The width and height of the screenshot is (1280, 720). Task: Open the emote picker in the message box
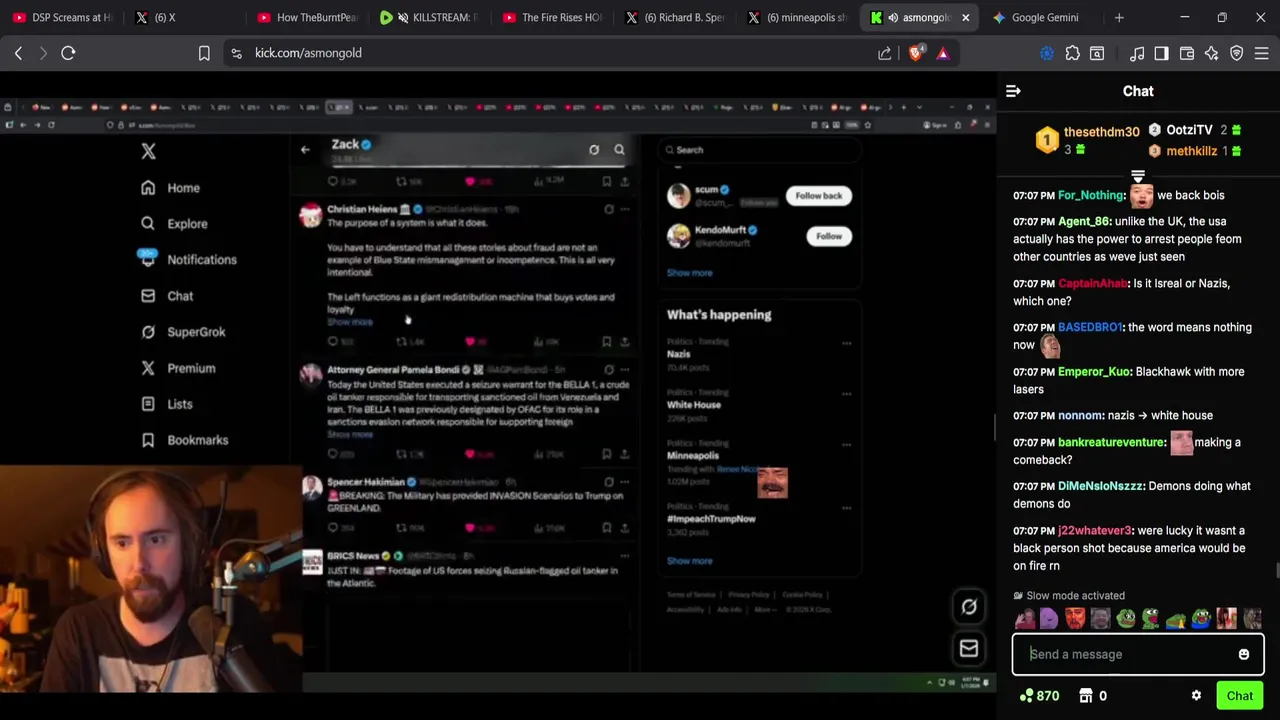tap(1244, 655)
